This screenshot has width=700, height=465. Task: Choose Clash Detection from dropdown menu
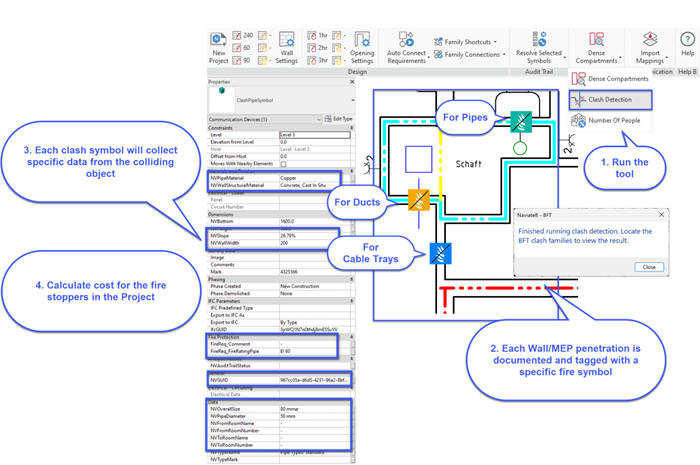610,100
